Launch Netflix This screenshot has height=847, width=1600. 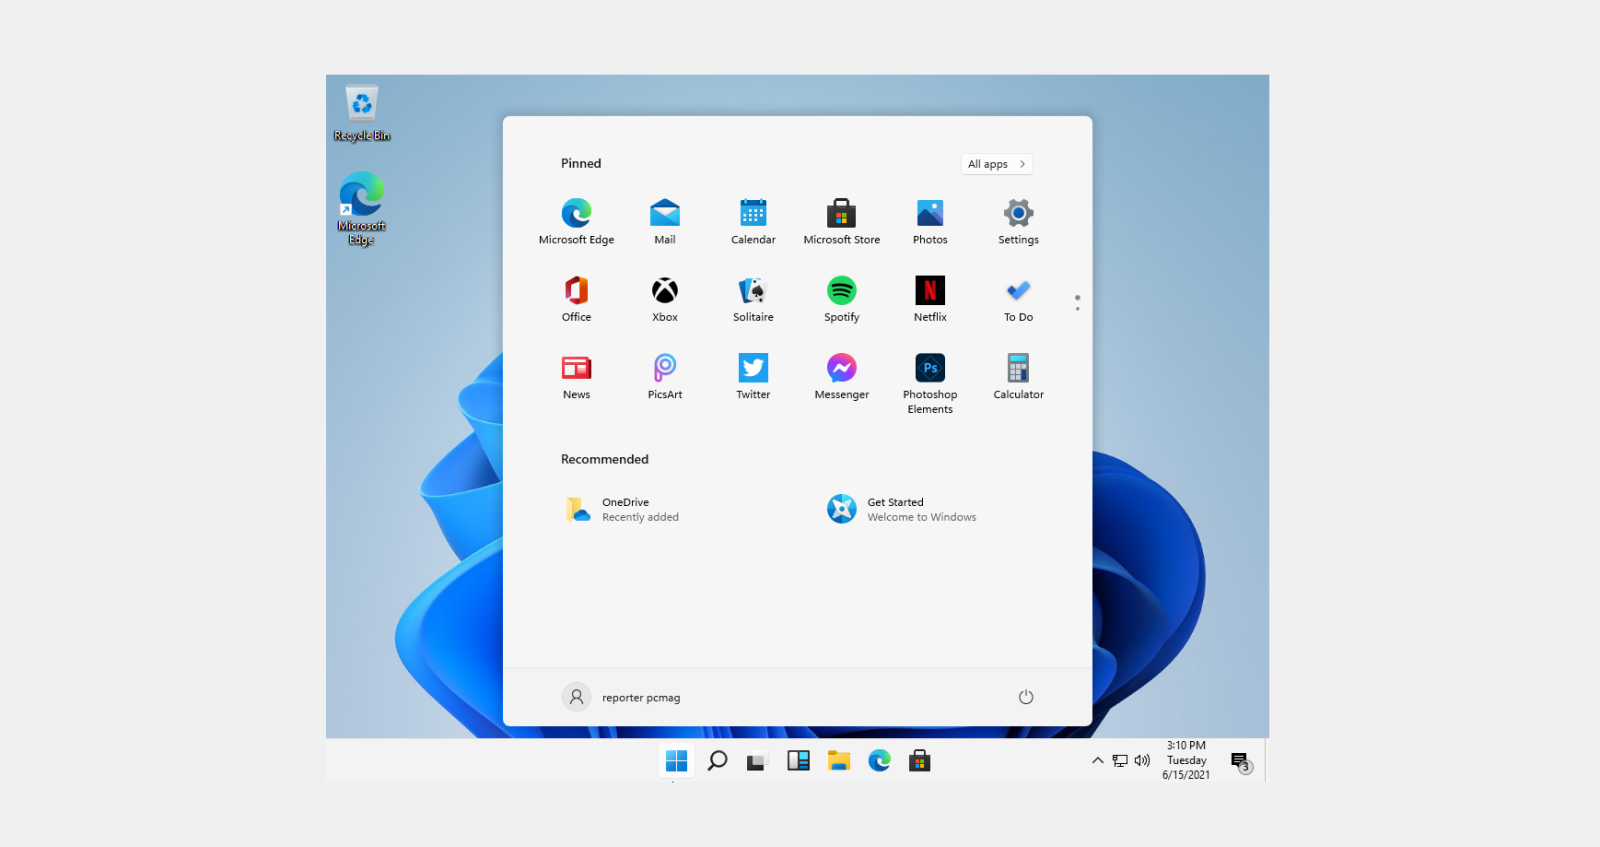[930, 299]
